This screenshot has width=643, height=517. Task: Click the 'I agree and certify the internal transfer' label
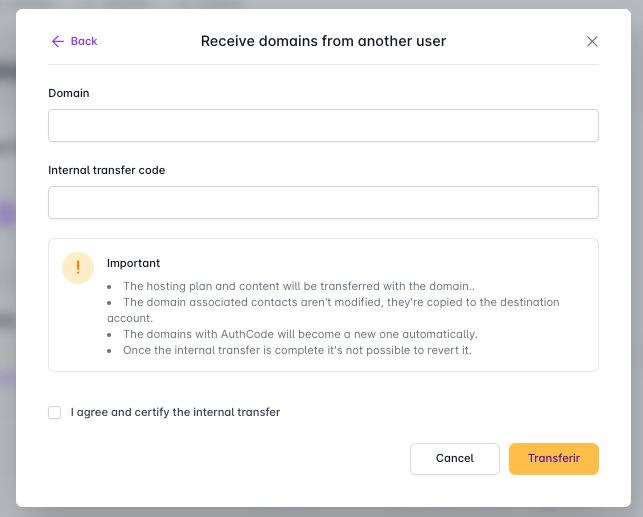click(x=175, y=412)
